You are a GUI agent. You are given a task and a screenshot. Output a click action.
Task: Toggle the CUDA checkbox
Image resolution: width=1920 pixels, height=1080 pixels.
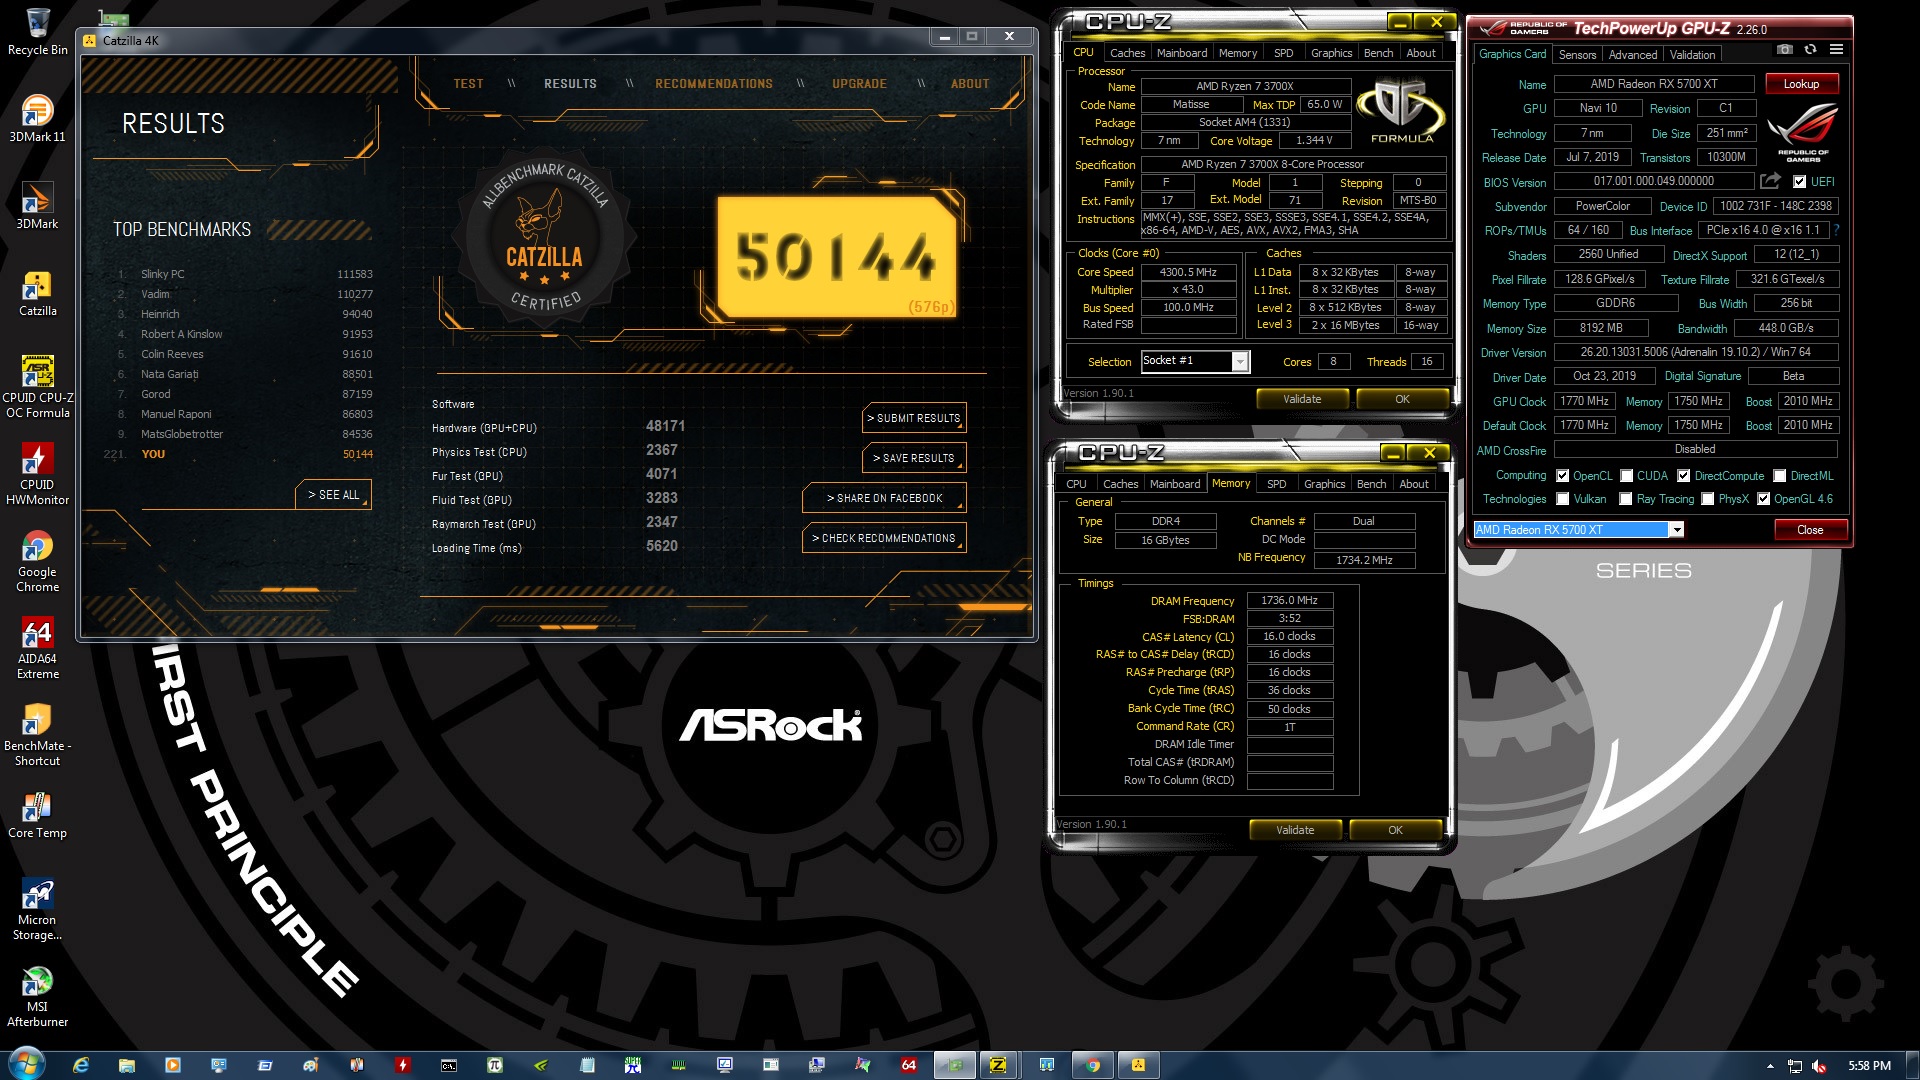click(x=1627, y=476)
